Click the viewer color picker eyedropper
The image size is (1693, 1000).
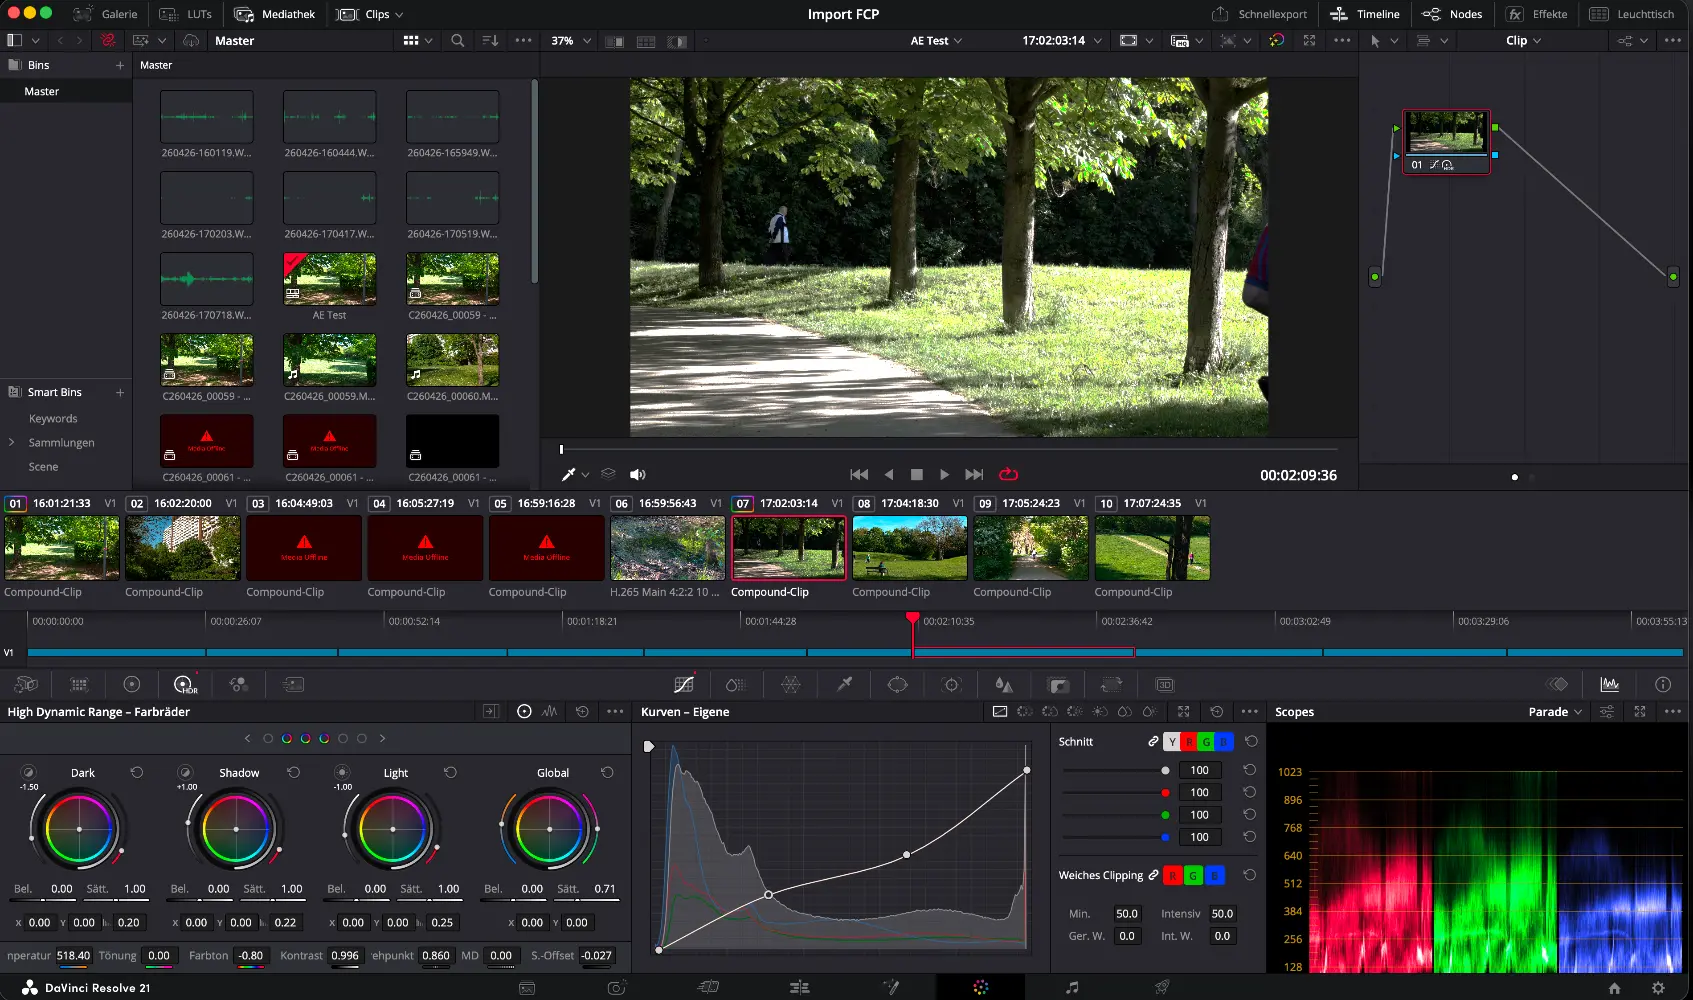pos(568,475)
